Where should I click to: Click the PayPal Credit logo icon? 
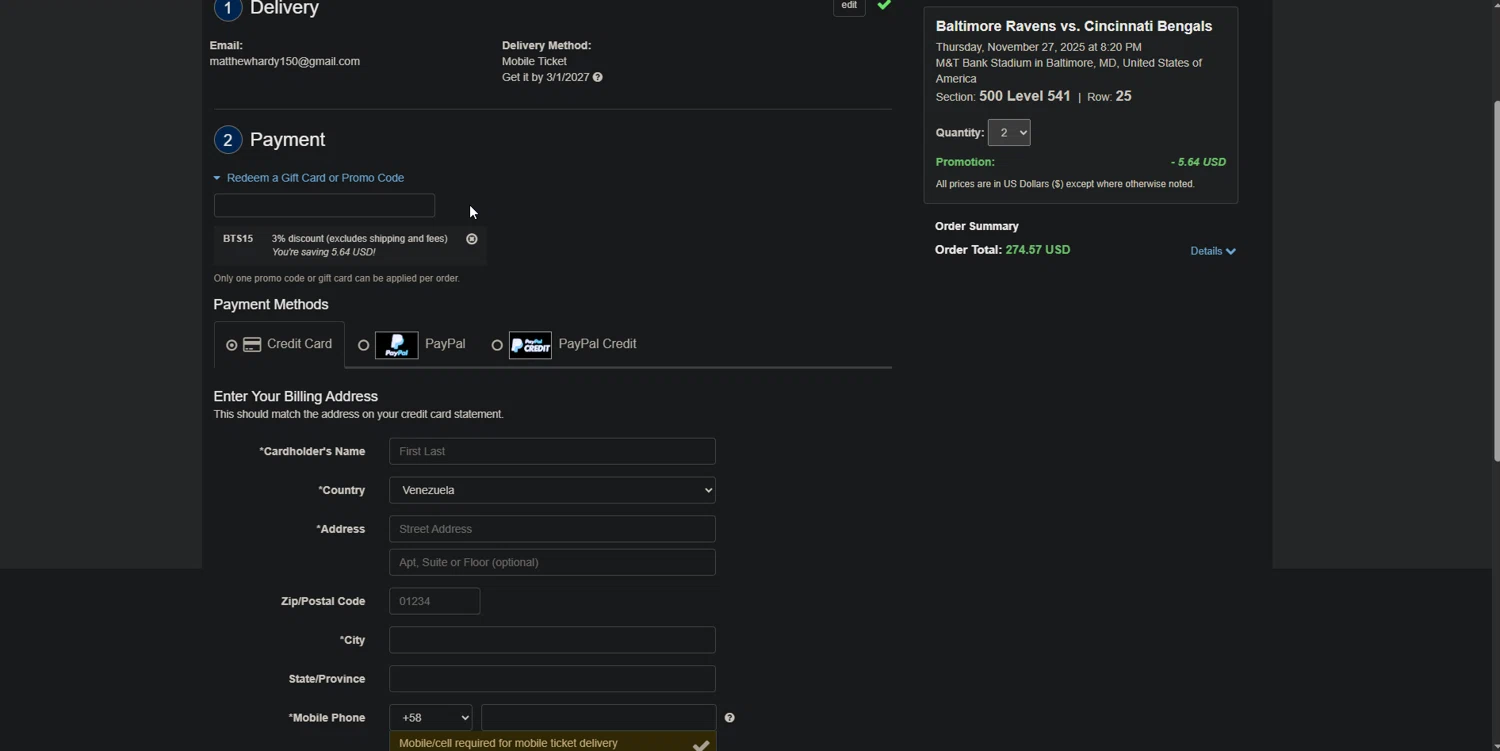530,345
